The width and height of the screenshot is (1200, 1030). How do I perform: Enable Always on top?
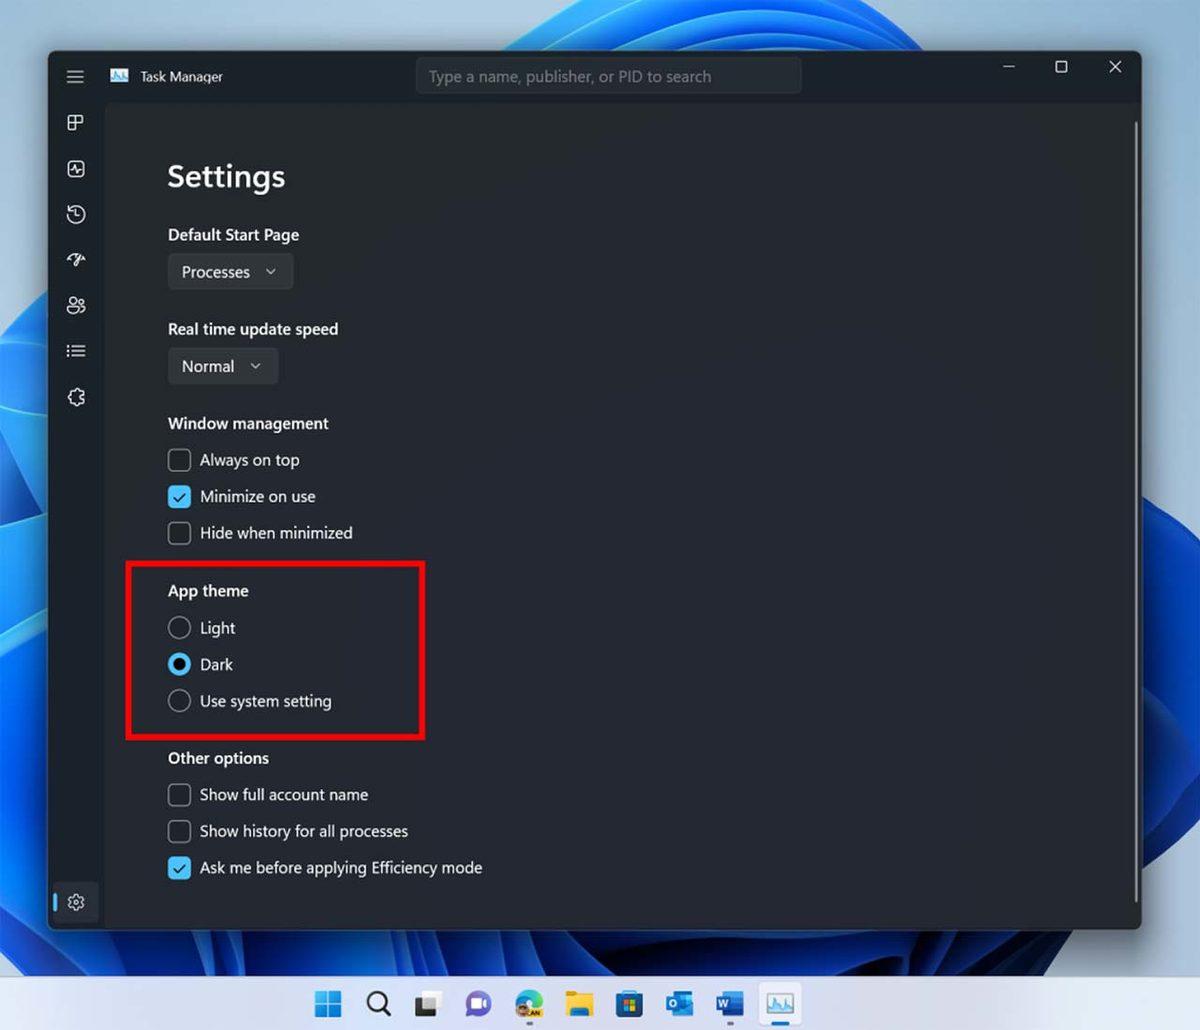179,460
